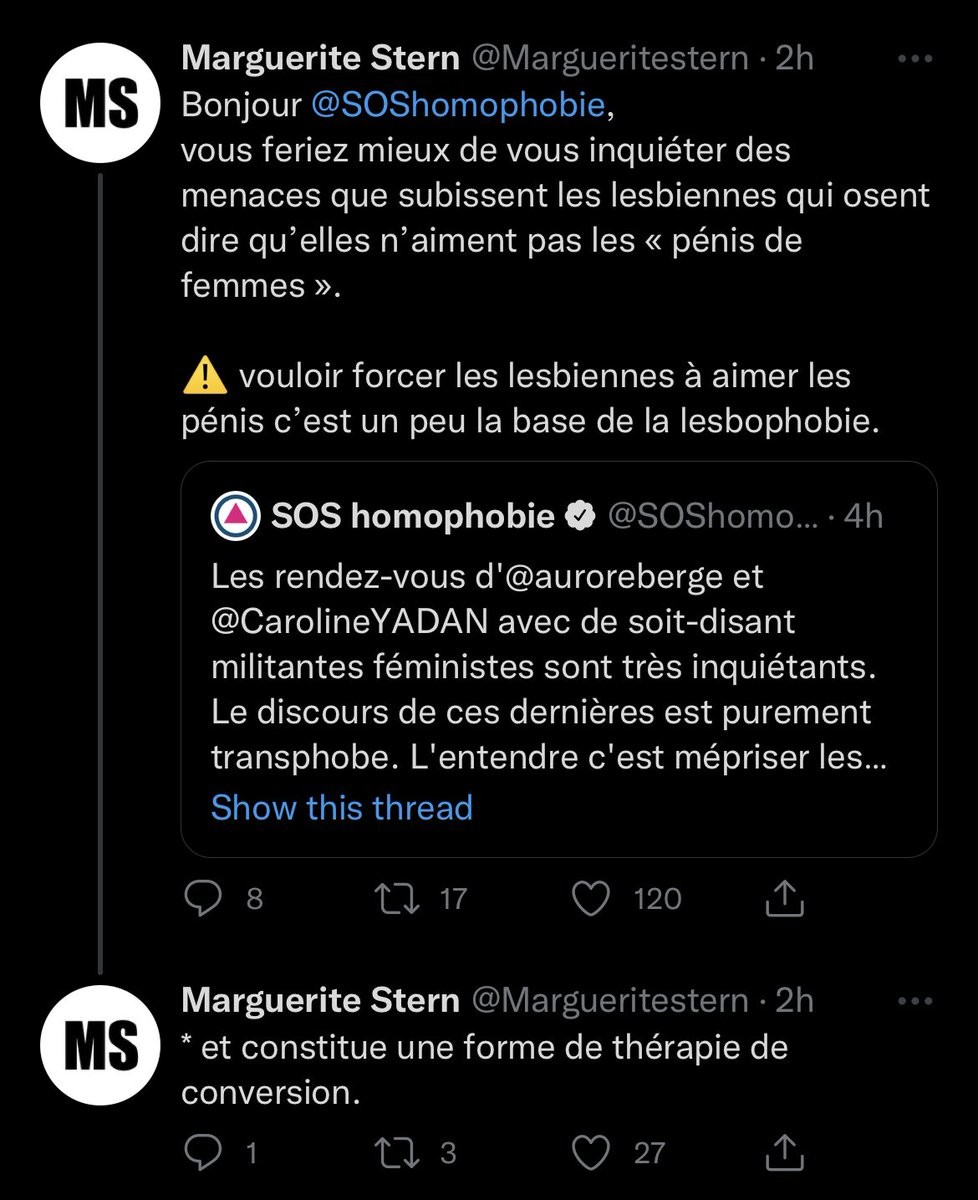Click the @Margueritestern handle on second tweet
Viewport: 978px width, 1200px height.
tap(609, 1000)
